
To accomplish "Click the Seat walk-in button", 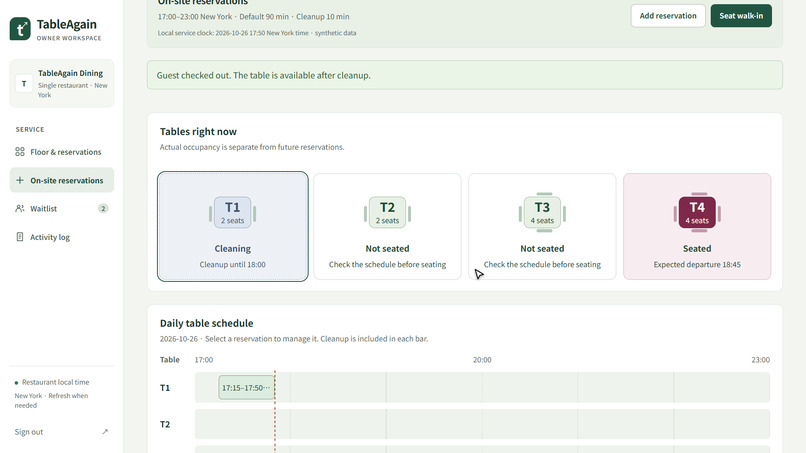I will point(741,16).
